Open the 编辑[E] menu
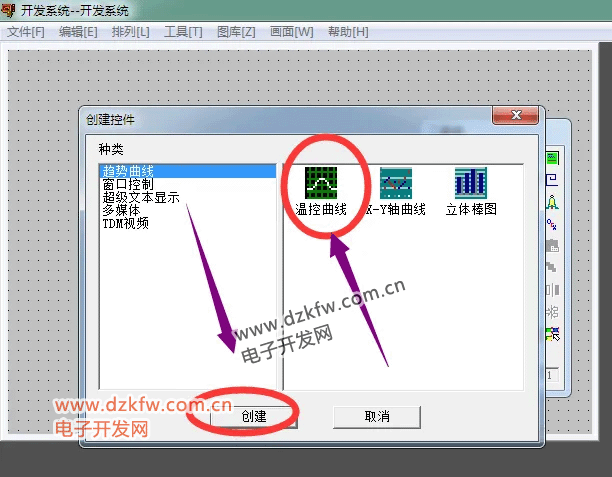Image resolution: width=612 pixels, height=477 pixels. (x=78, y=32)
